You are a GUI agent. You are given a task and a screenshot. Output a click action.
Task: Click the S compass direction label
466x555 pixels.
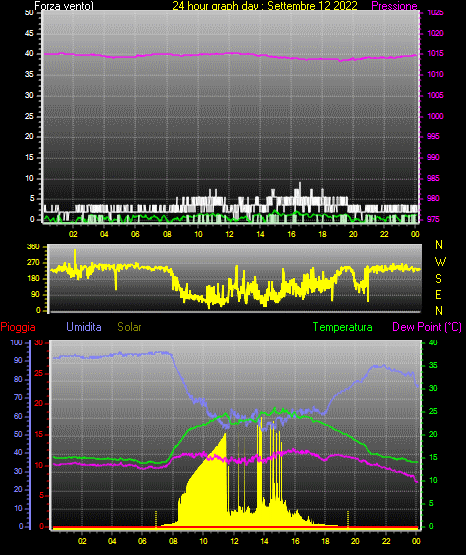point(438,279)
